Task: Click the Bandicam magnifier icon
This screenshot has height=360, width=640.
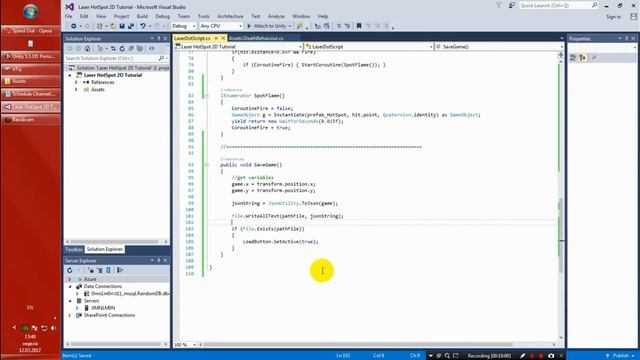Action: tap(447, 356)
